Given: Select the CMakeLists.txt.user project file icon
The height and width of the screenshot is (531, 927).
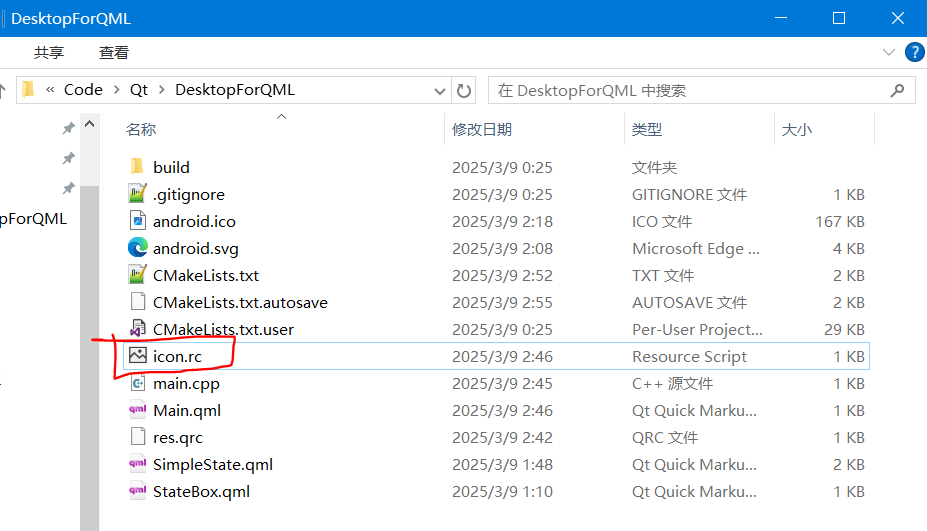Looking at the screenshot, I should [138, 329].
